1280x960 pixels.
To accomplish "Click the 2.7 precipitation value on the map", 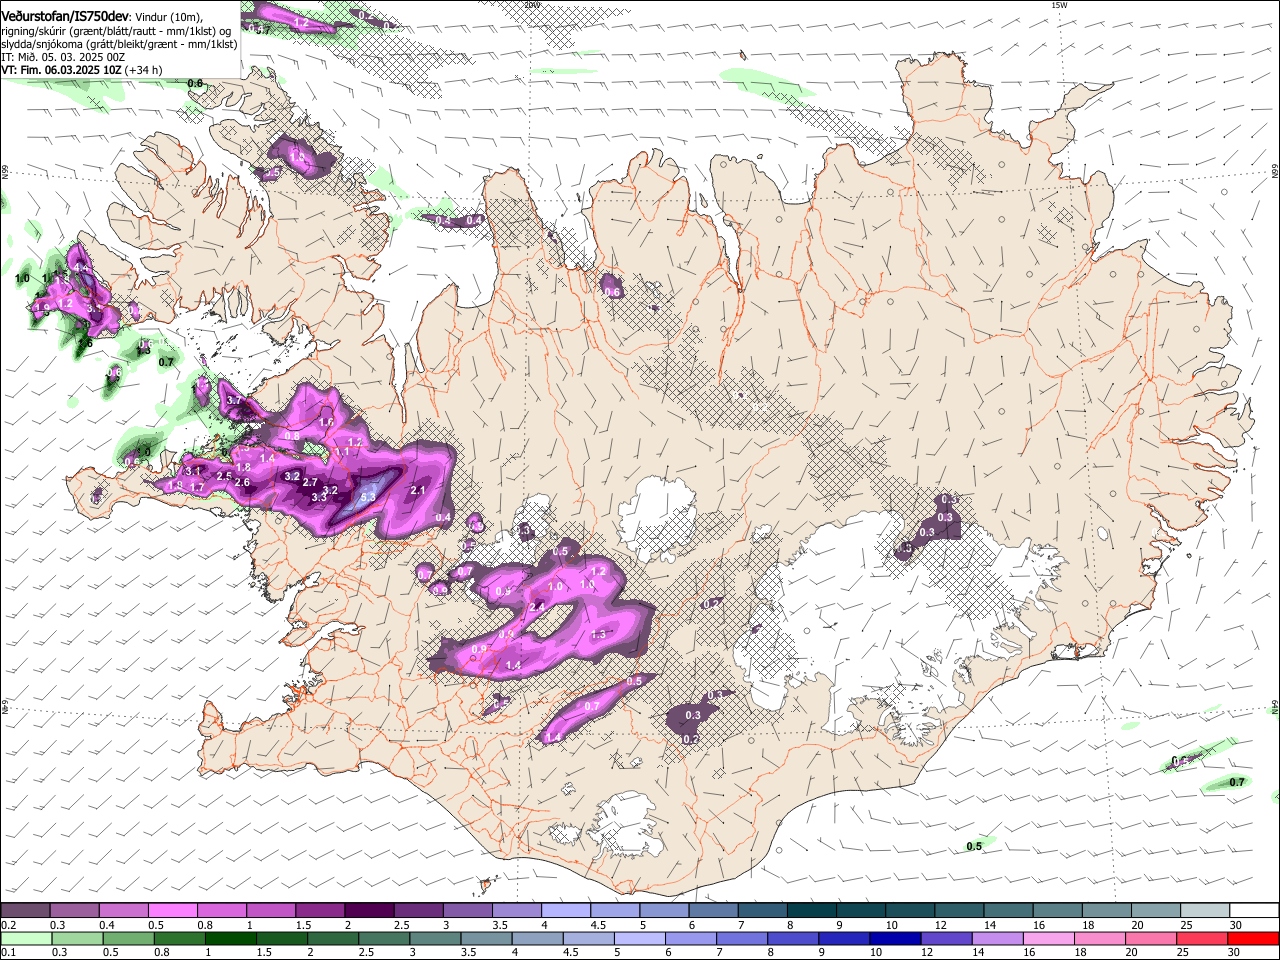I will coord(310,482).
